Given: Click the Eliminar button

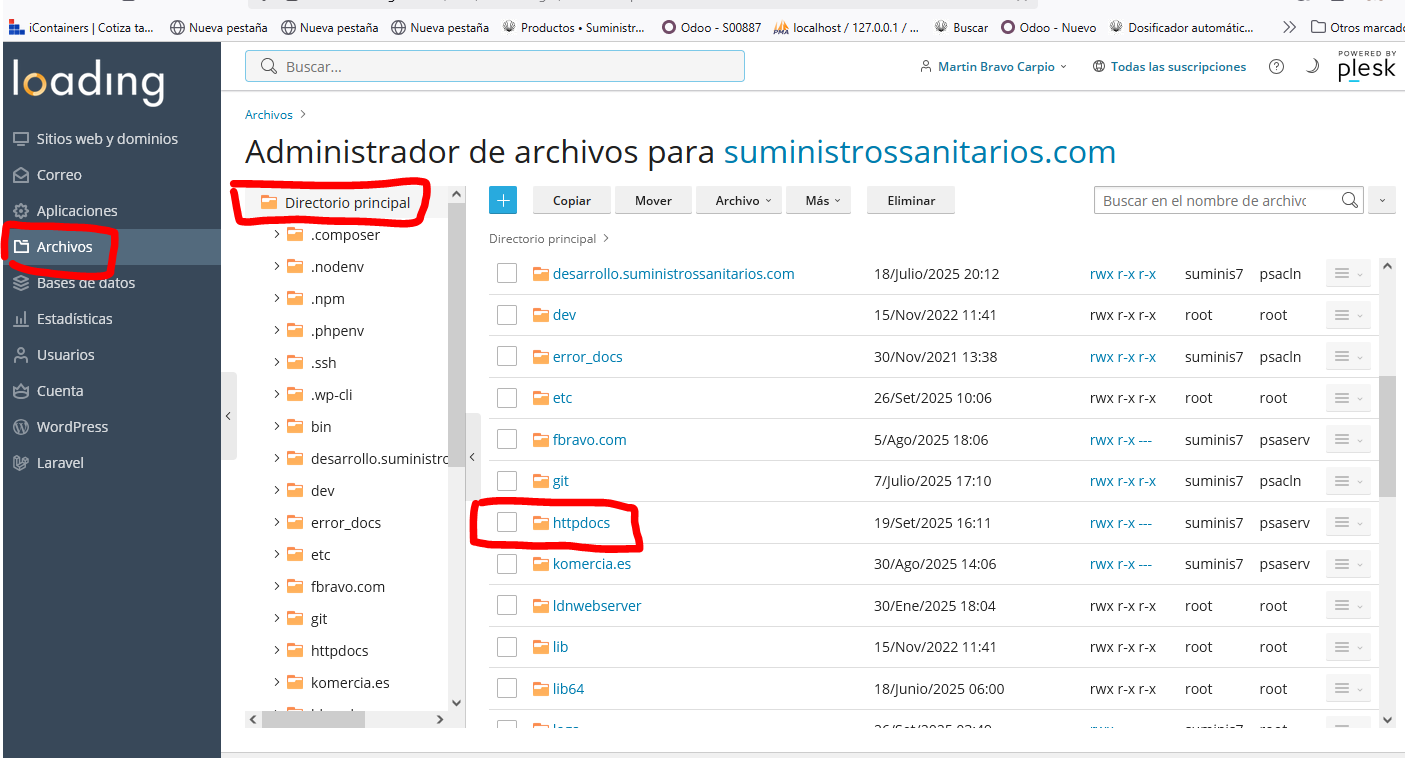Looking at the screenshot, I should 910,200.
